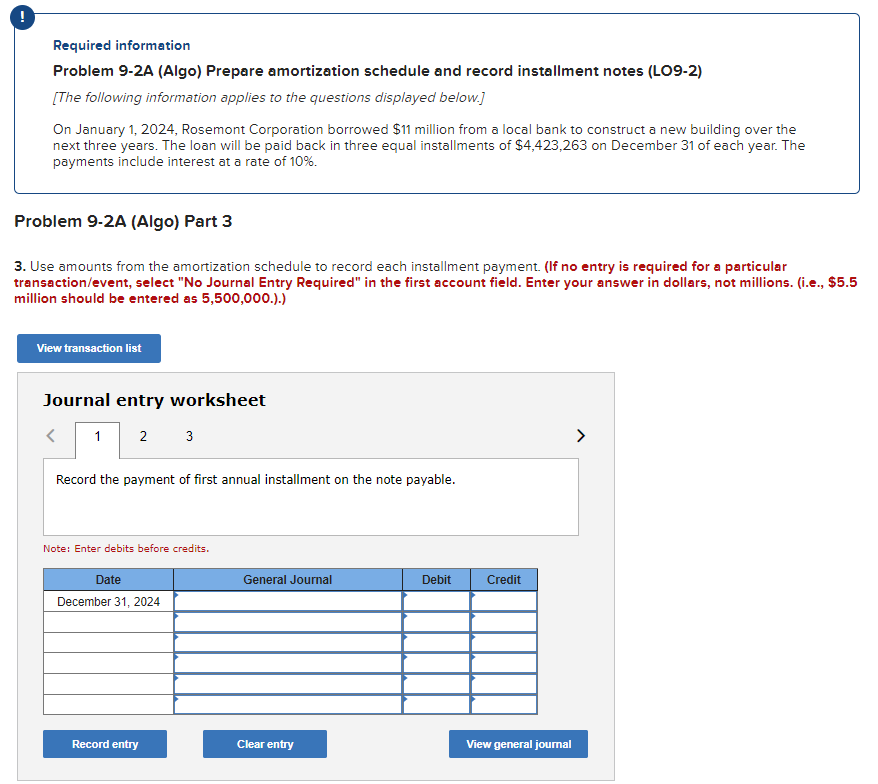Switch to journal entry tab 2
The image size is (878, 784).
pyautogui.click(x=143, y=436)
